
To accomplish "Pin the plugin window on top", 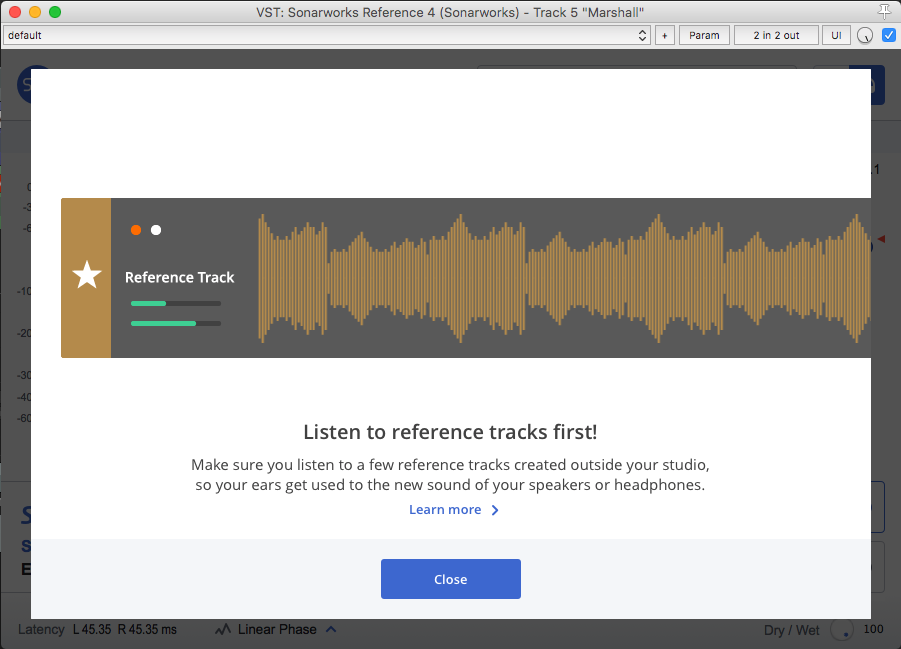I will (x=884, y=11).
